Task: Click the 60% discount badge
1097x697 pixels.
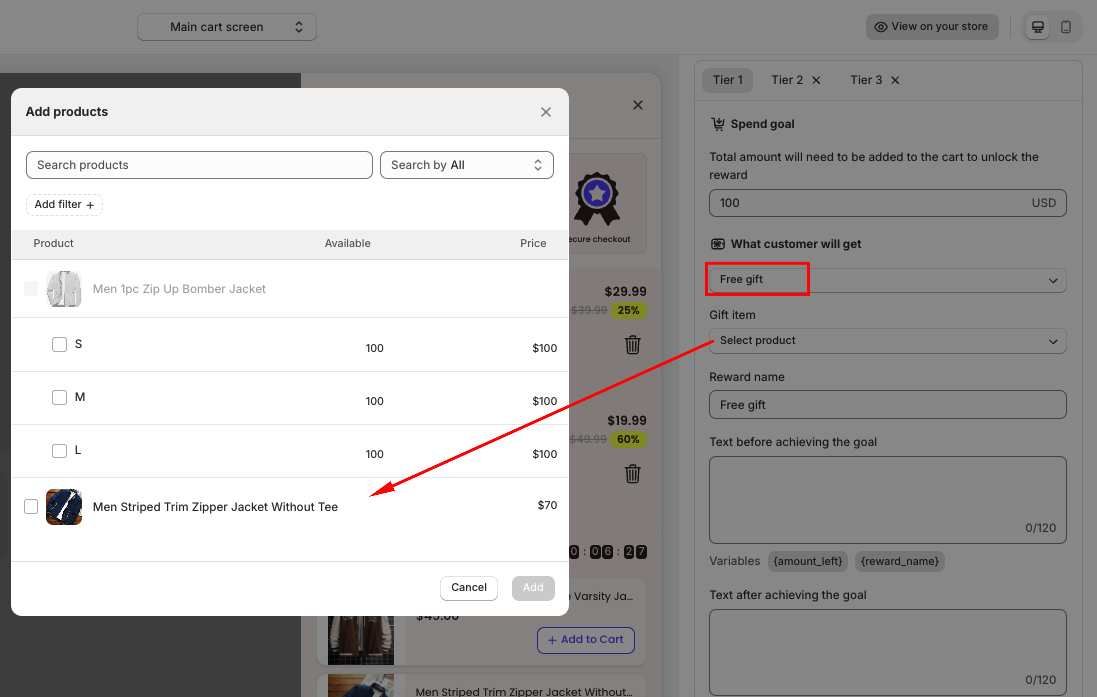Action: point(628,439)
